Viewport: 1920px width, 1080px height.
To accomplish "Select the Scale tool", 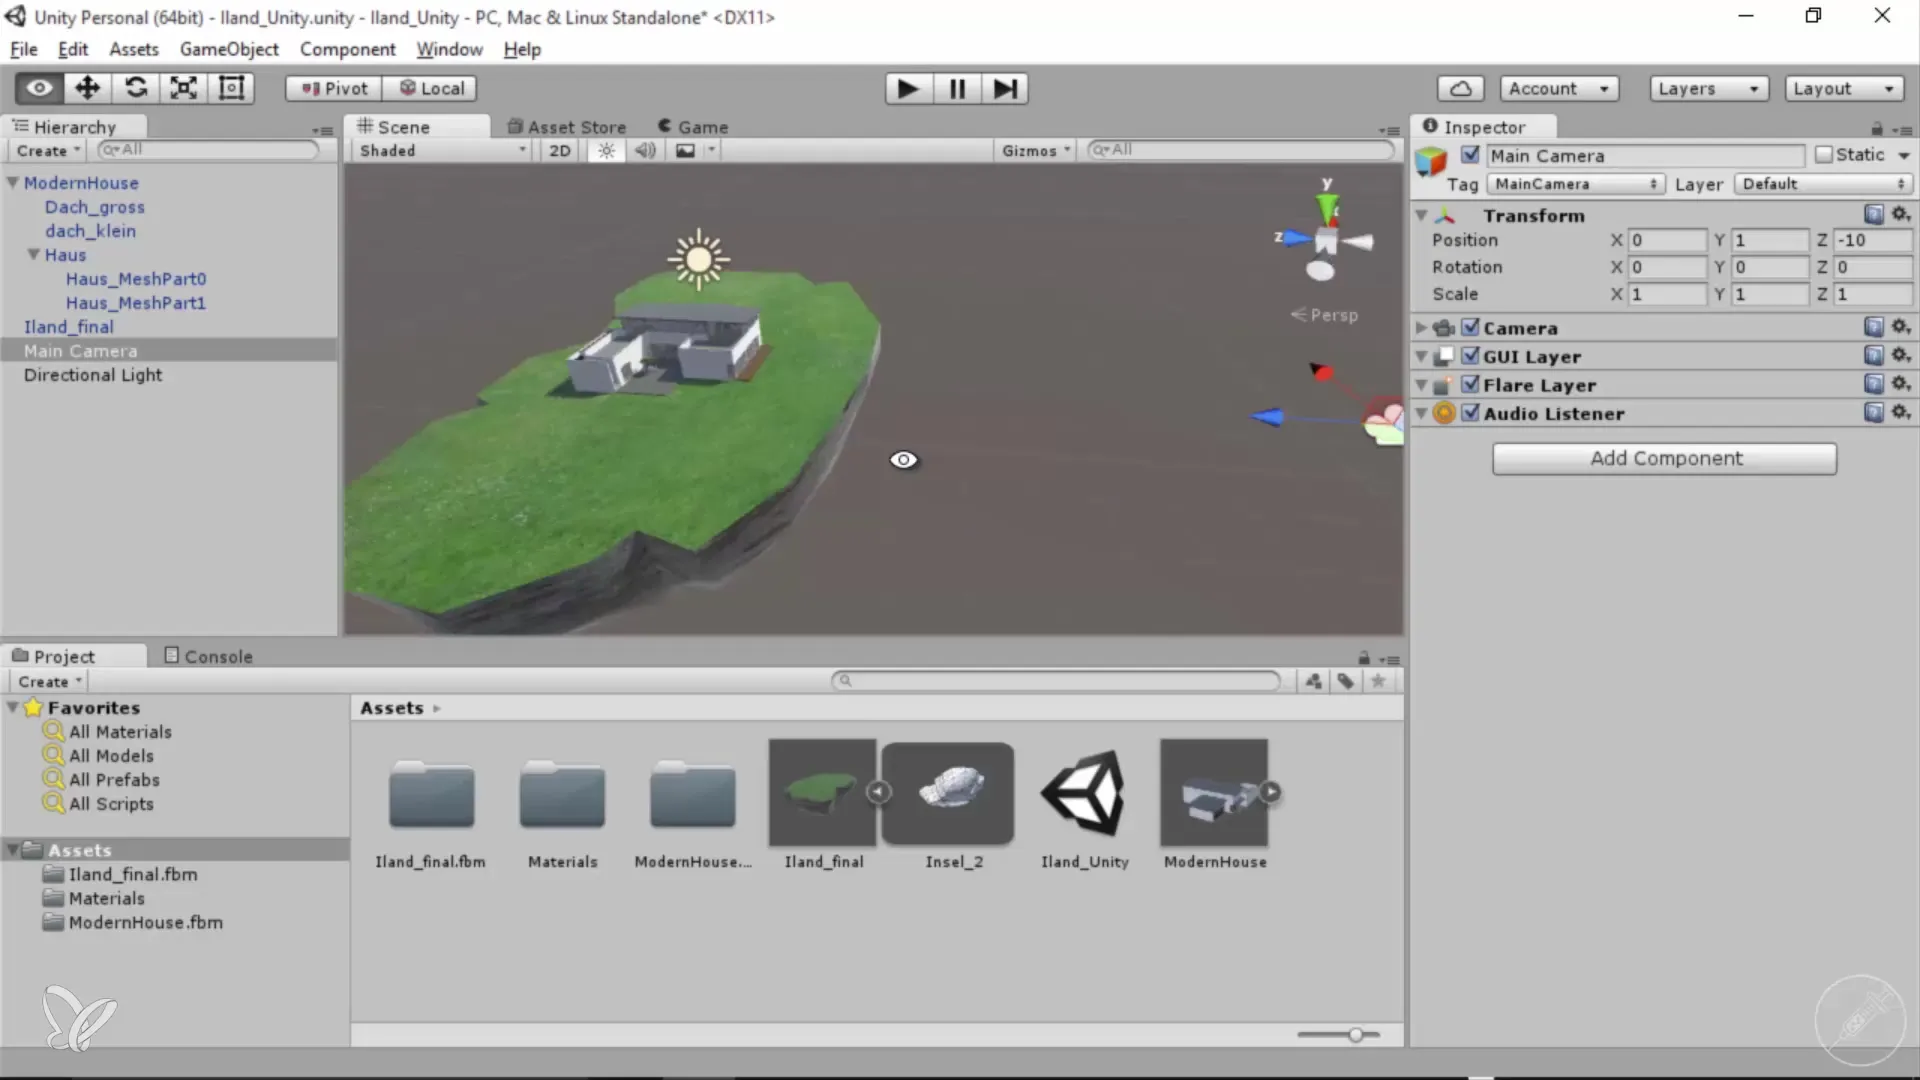I will 183,88.
